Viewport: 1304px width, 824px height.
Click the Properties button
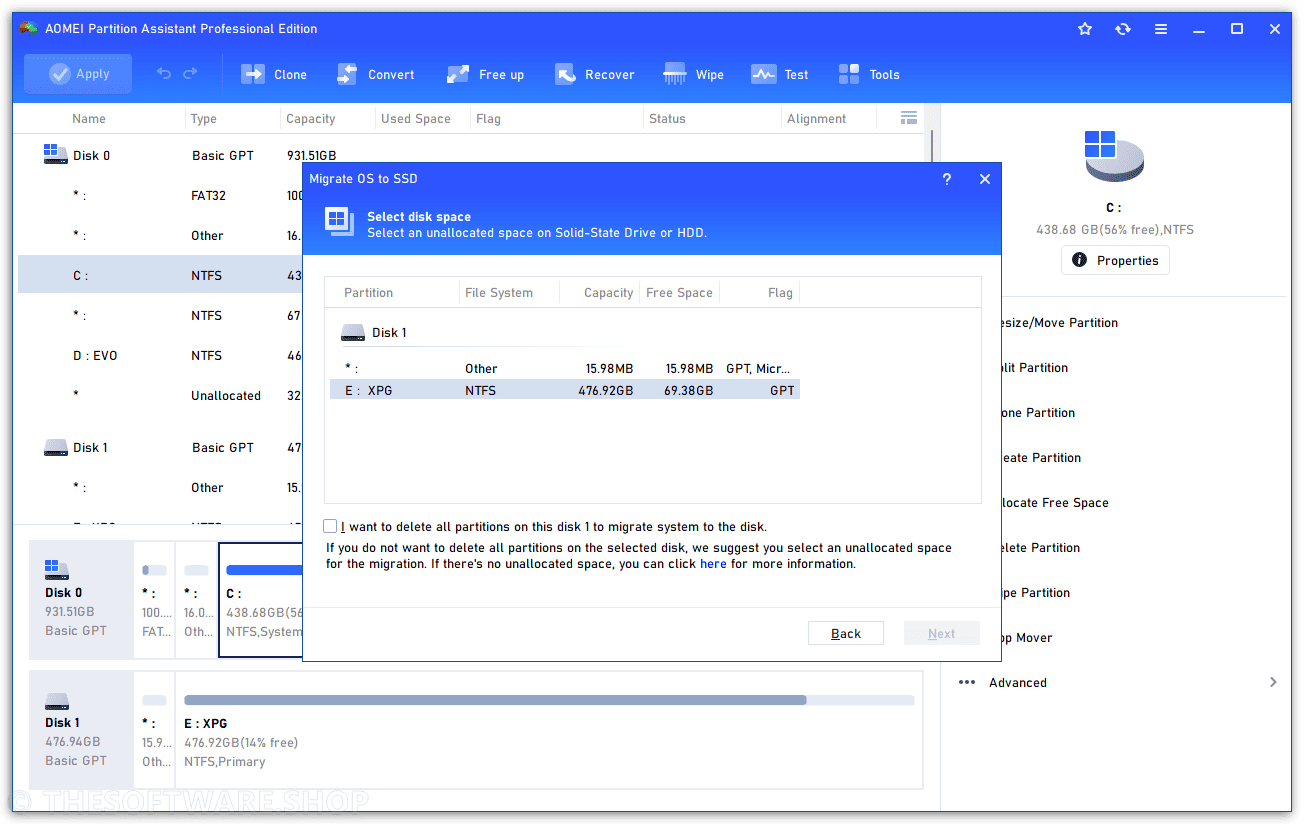point(1115,260)
